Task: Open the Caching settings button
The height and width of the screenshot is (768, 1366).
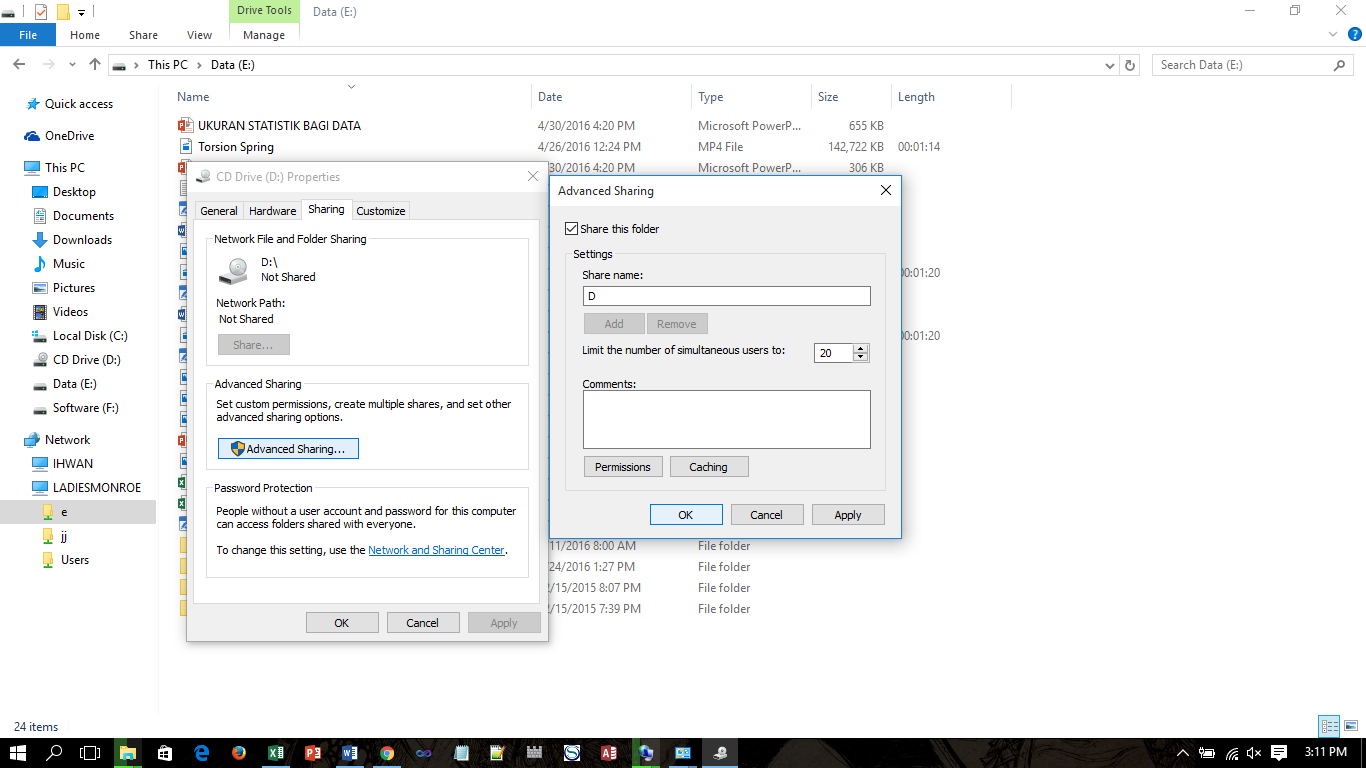Action: (708, 467)
